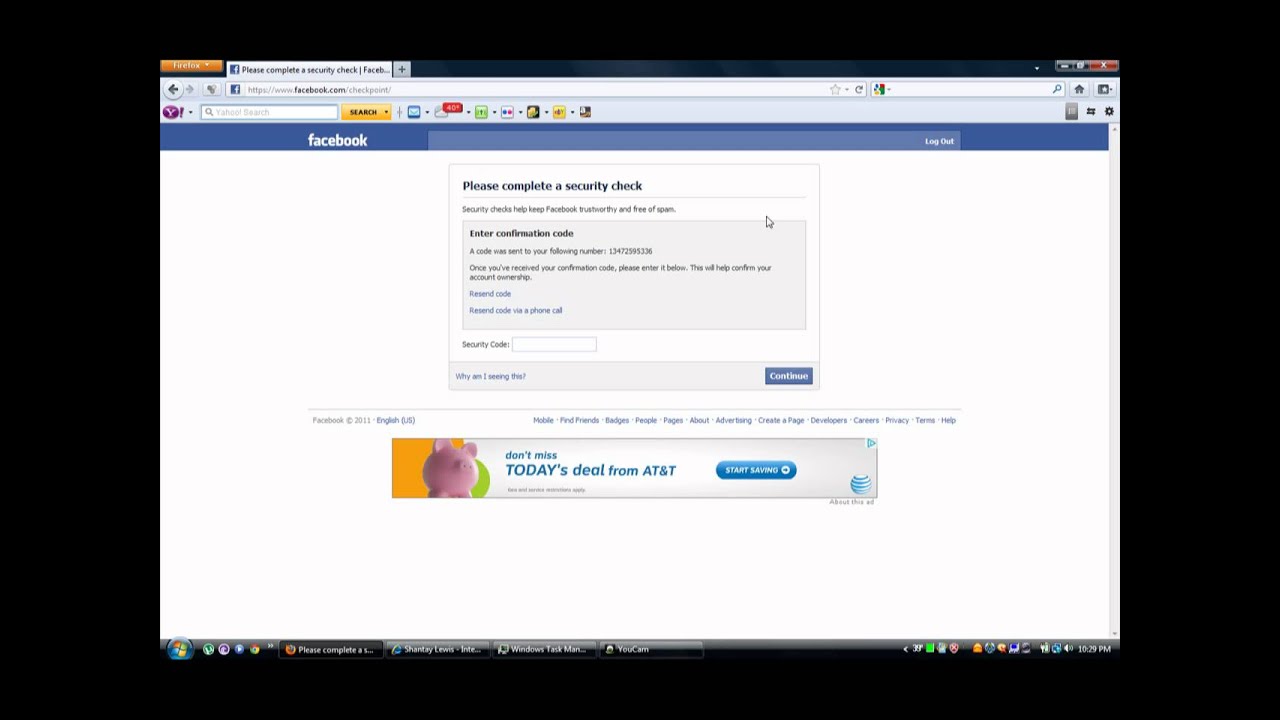
Task: Open the Mobile footer link
Action: pos(543,420)
